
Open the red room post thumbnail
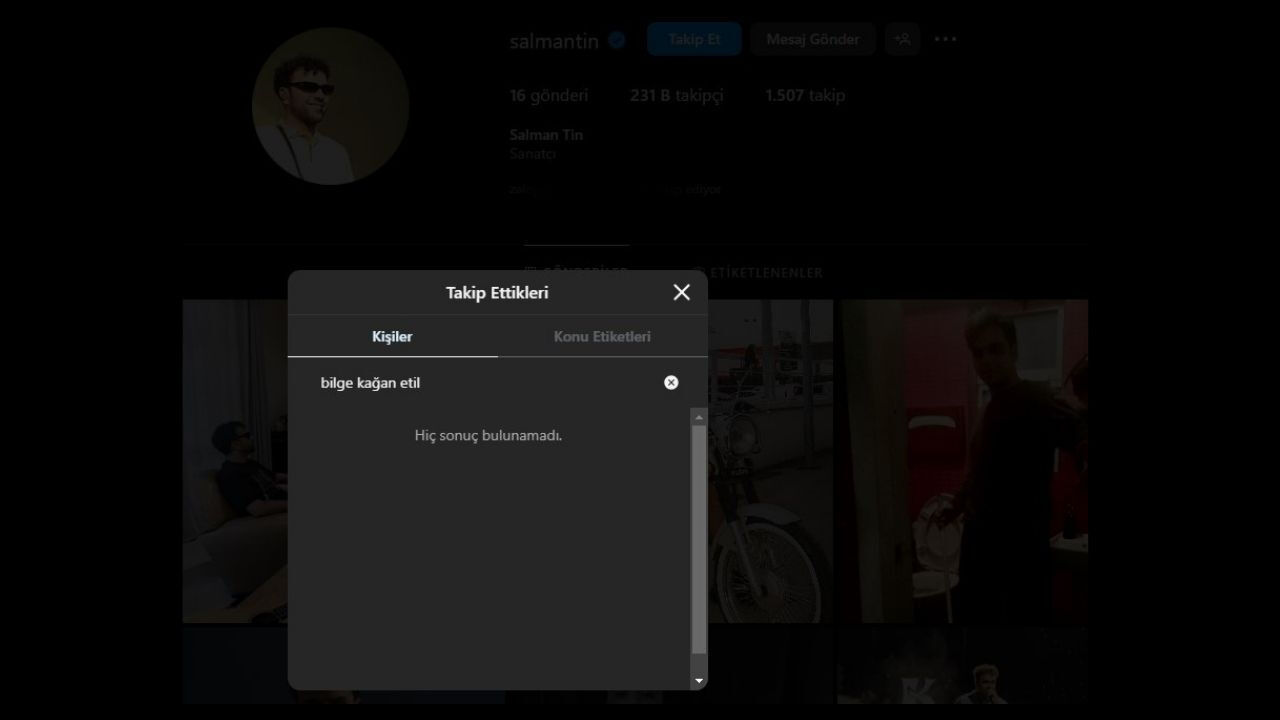click(962, 460)
